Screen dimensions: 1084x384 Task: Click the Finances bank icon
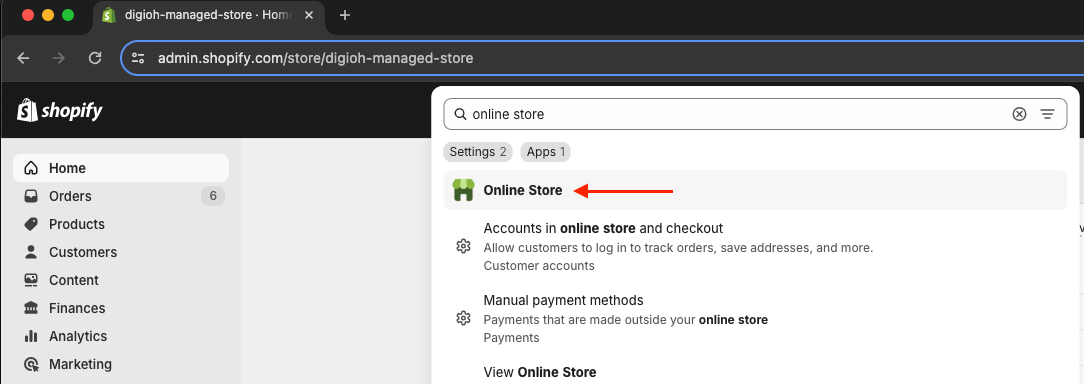tap(31, 309)
